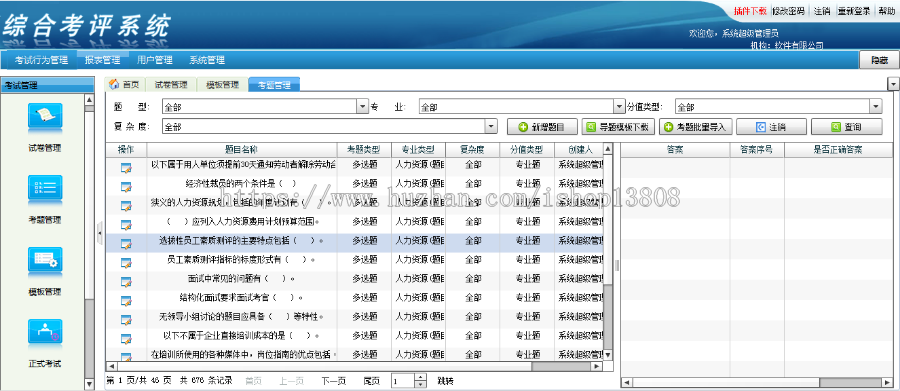Screen dimensions: 900x391
Task: Click edit icon for 狭义的人力资源规划 row
Action: pyautogui.click(x=126, y=205)
